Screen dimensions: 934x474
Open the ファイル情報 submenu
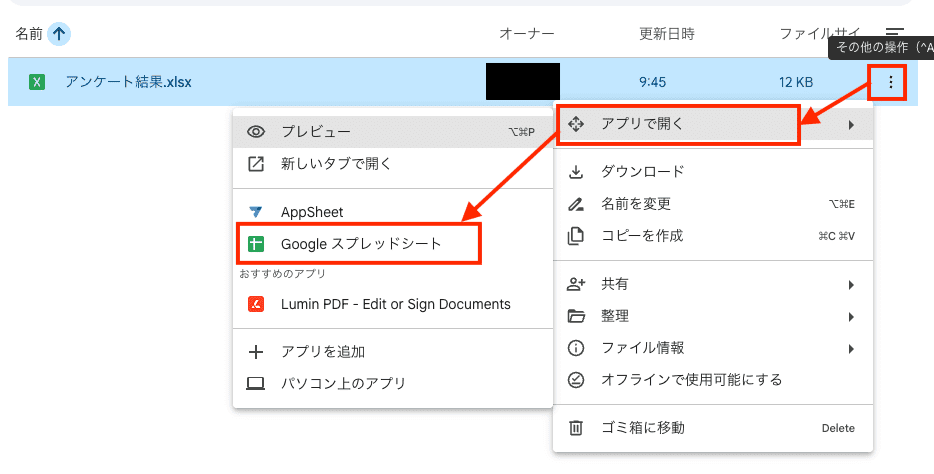point(713,348)
